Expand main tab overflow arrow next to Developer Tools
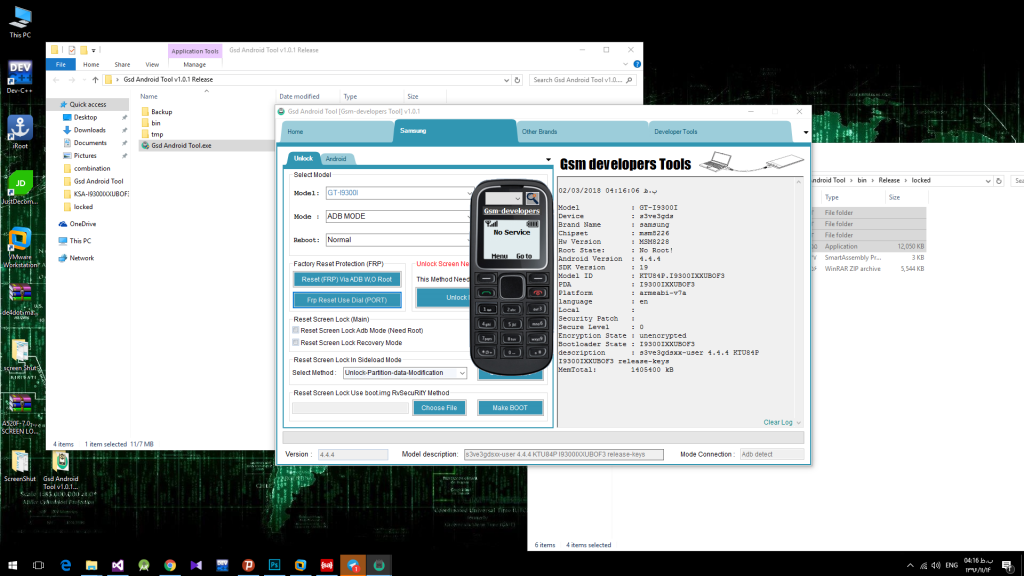 pyautogui.click(x=806, y=133)
